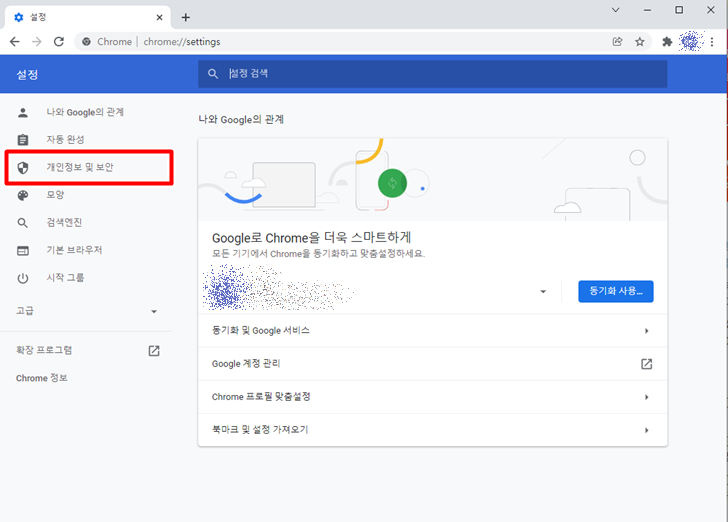Open the profile avatar in the toolbar

[x=691, y=41]
